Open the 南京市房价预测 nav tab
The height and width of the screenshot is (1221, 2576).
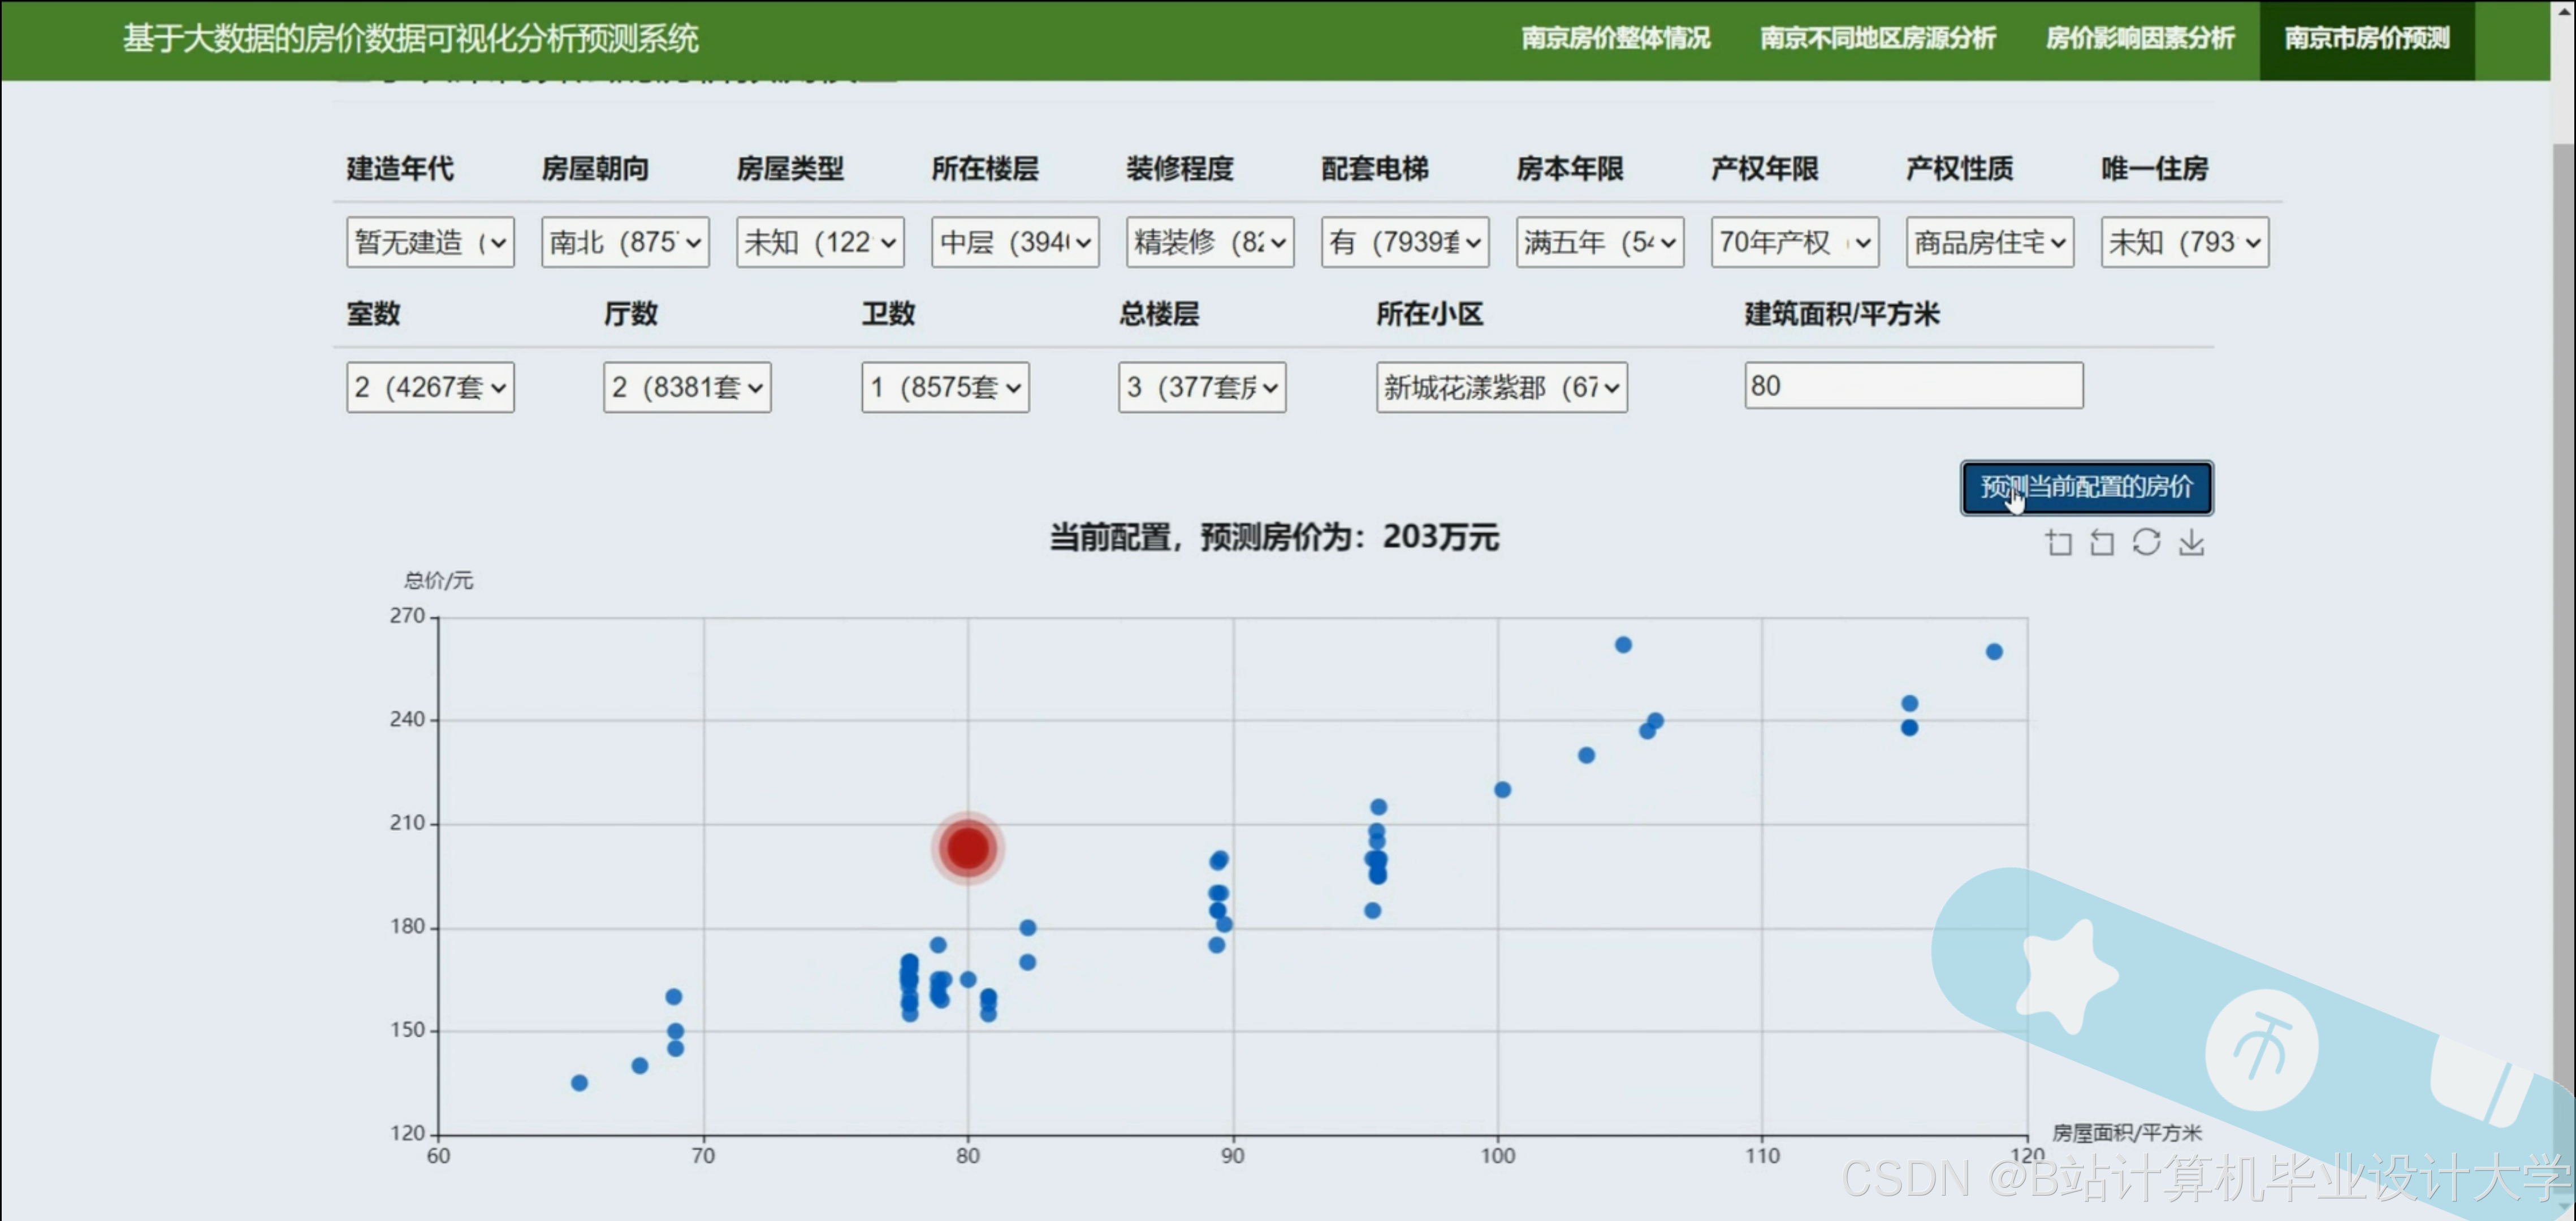pos(2367,39)
